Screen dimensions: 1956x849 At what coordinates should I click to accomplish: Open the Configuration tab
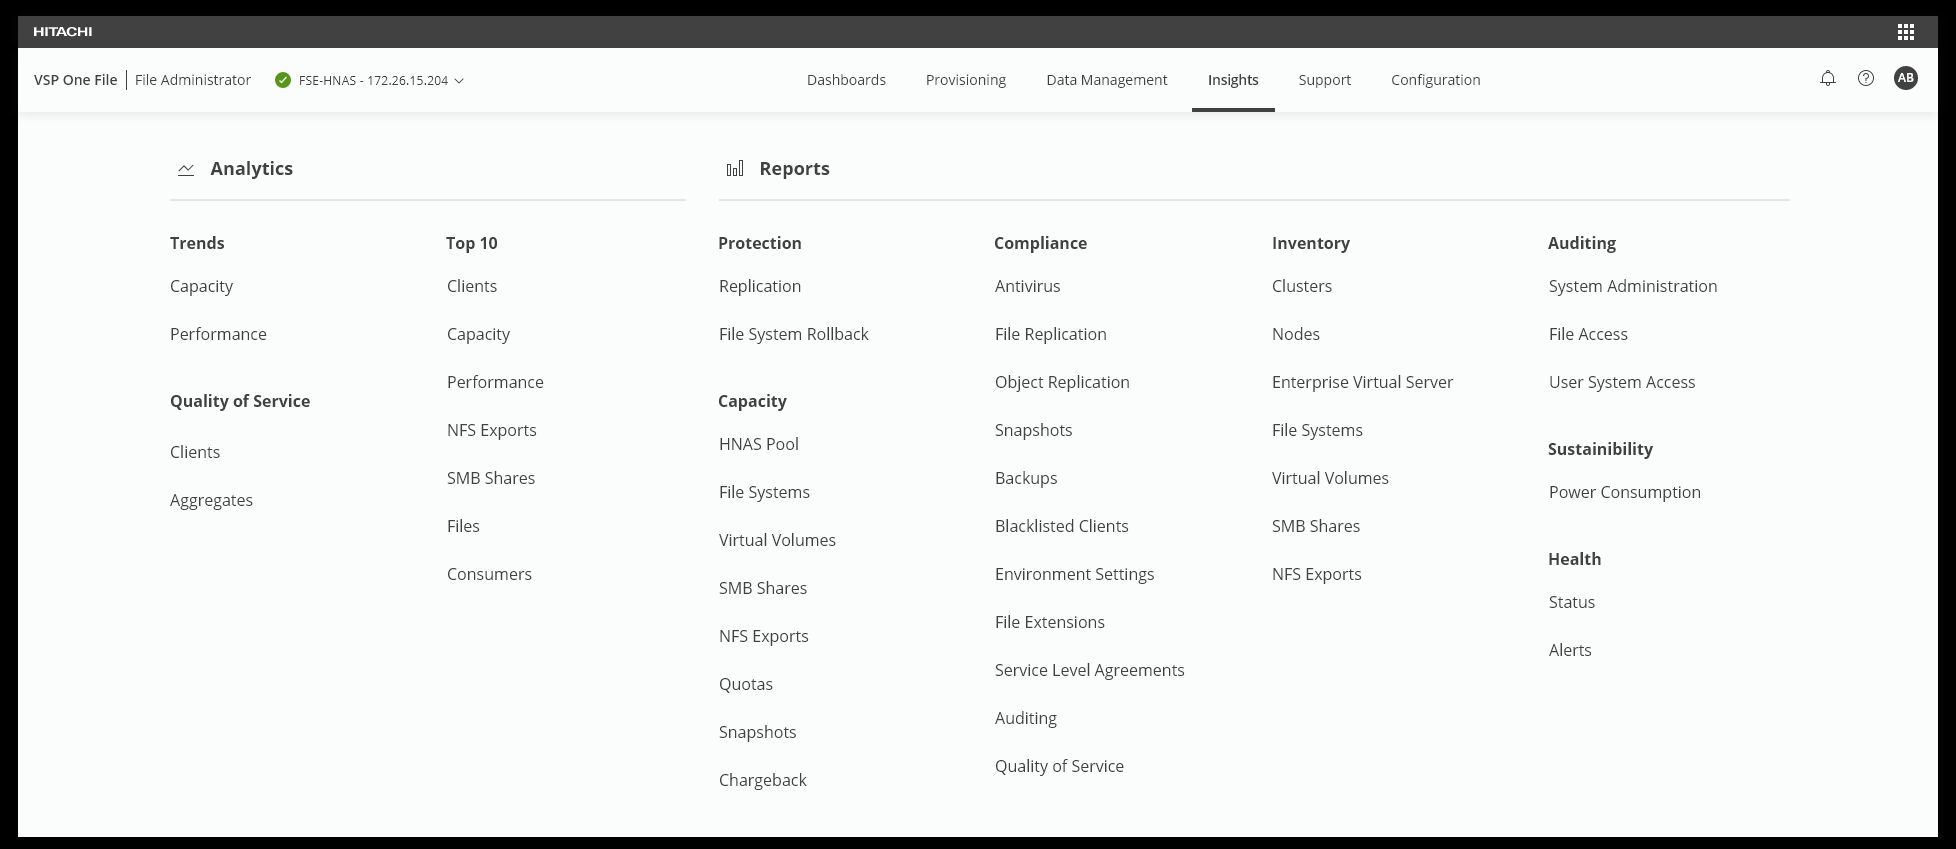click(x=1436, y=80)
